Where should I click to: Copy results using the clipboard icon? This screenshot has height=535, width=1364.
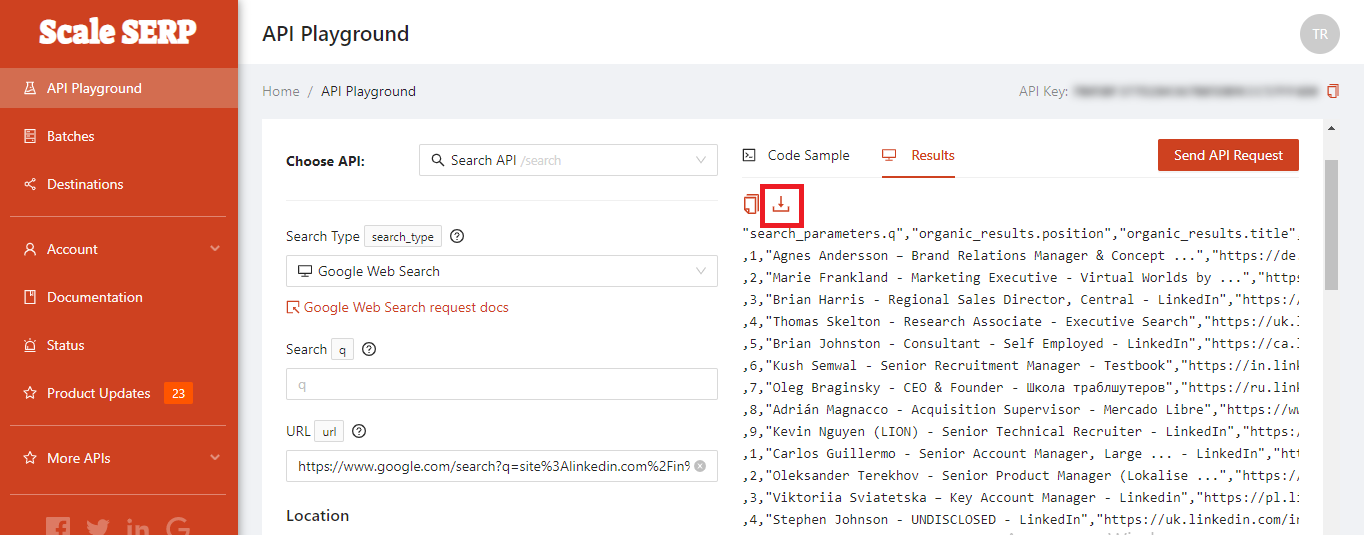[x=751, y=204]
